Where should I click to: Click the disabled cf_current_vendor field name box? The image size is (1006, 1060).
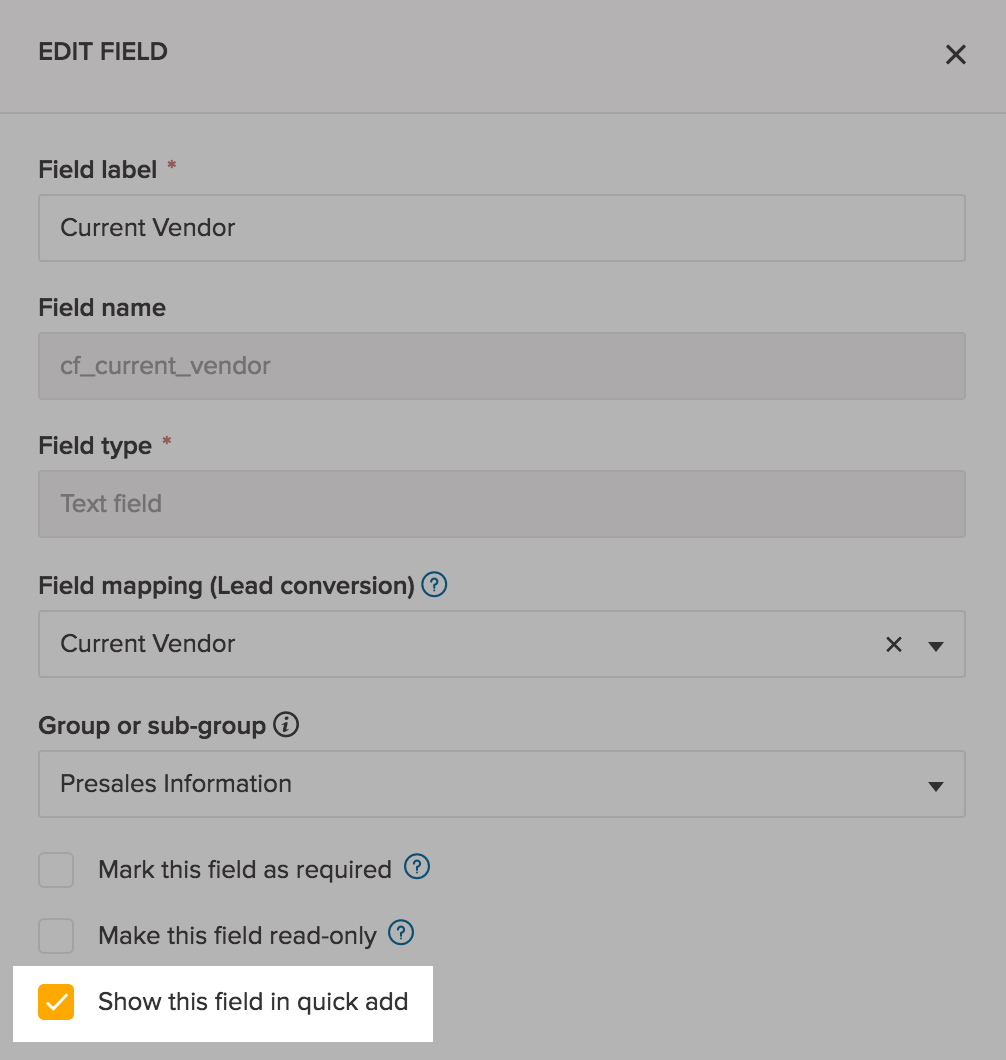click(500, 366)
